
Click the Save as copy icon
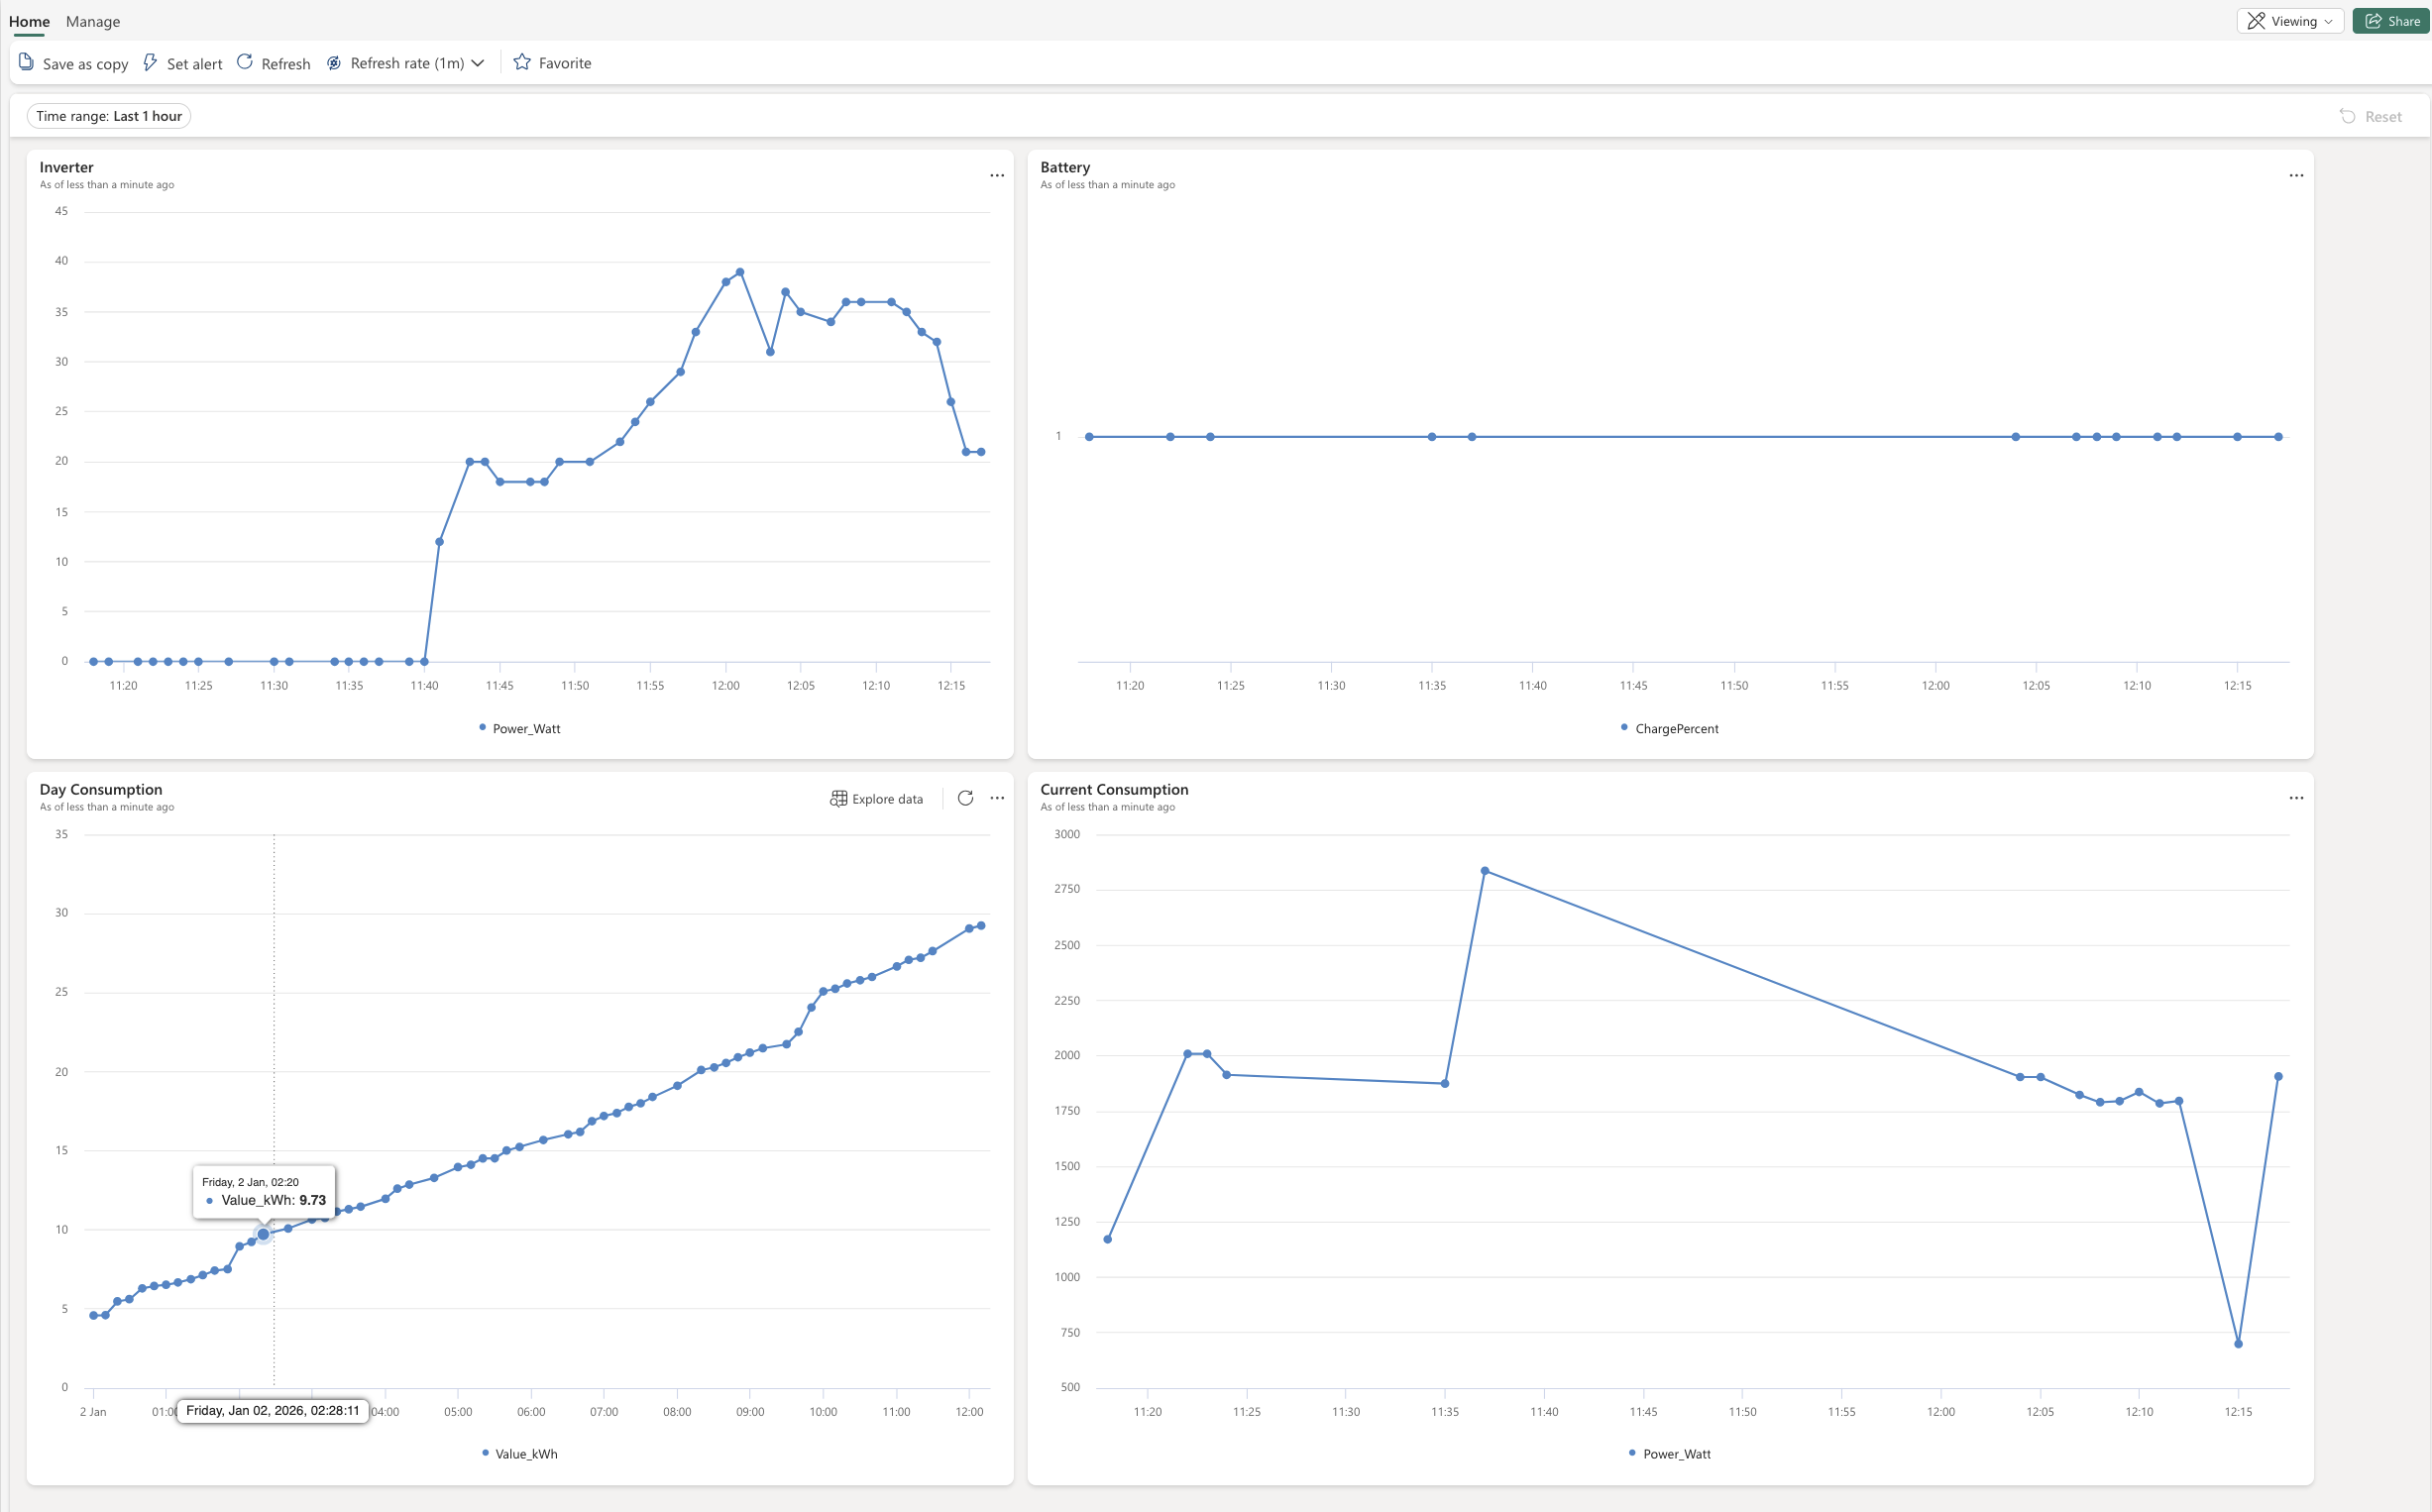tap(27, 62)
